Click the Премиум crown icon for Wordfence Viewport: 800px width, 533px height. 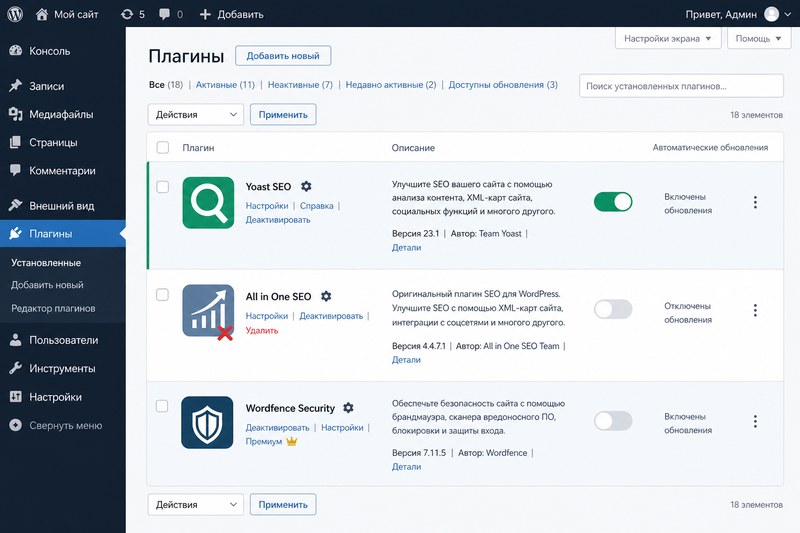coord(291,441)
